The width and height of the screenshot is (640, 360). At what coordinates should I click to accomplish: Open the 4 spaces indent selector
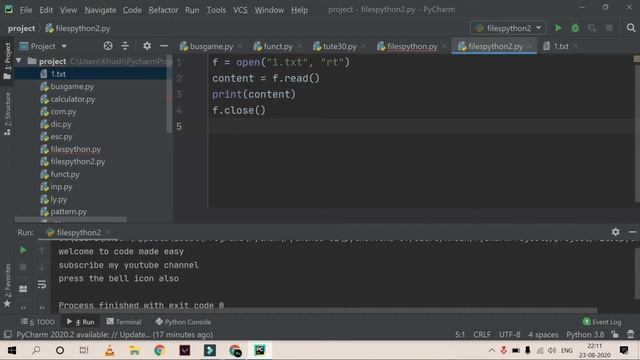(543, 334)
